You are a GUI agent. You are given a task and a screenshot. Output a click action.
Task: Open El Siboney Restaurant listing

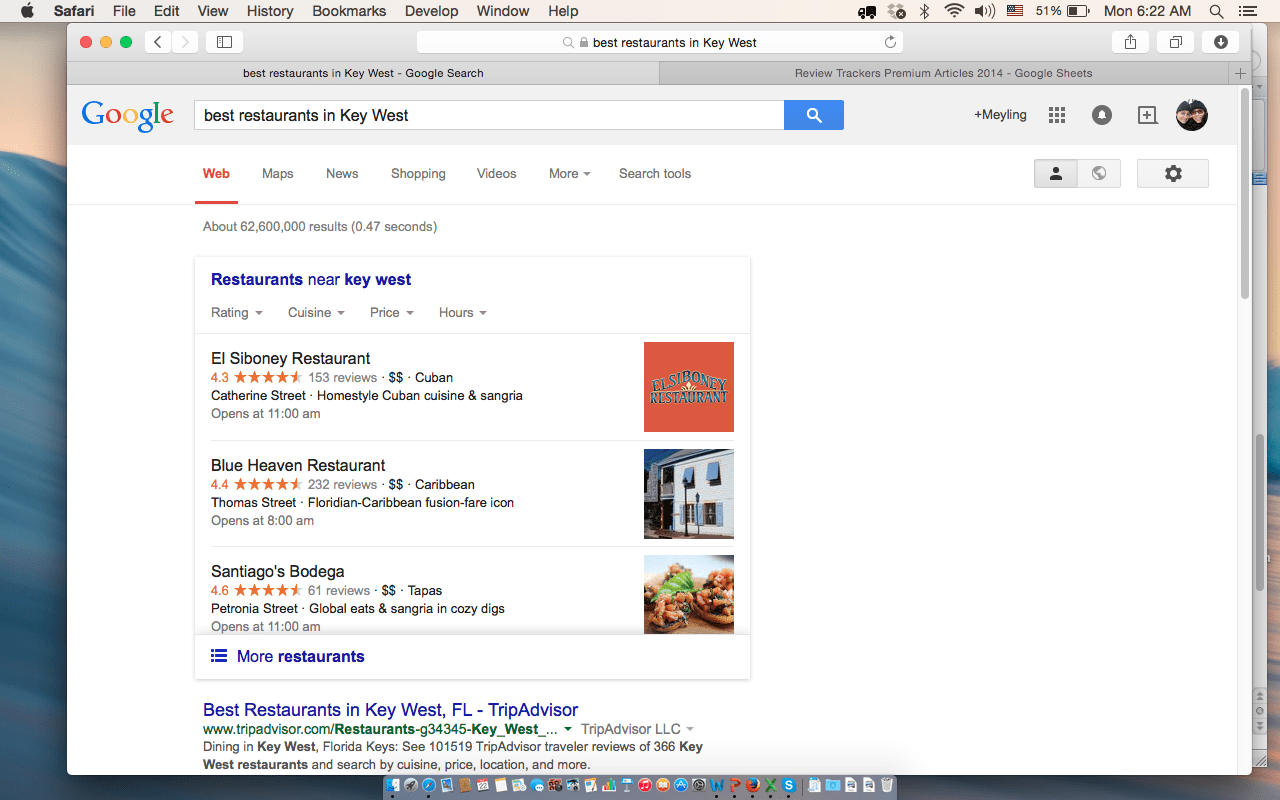[291, 358]
